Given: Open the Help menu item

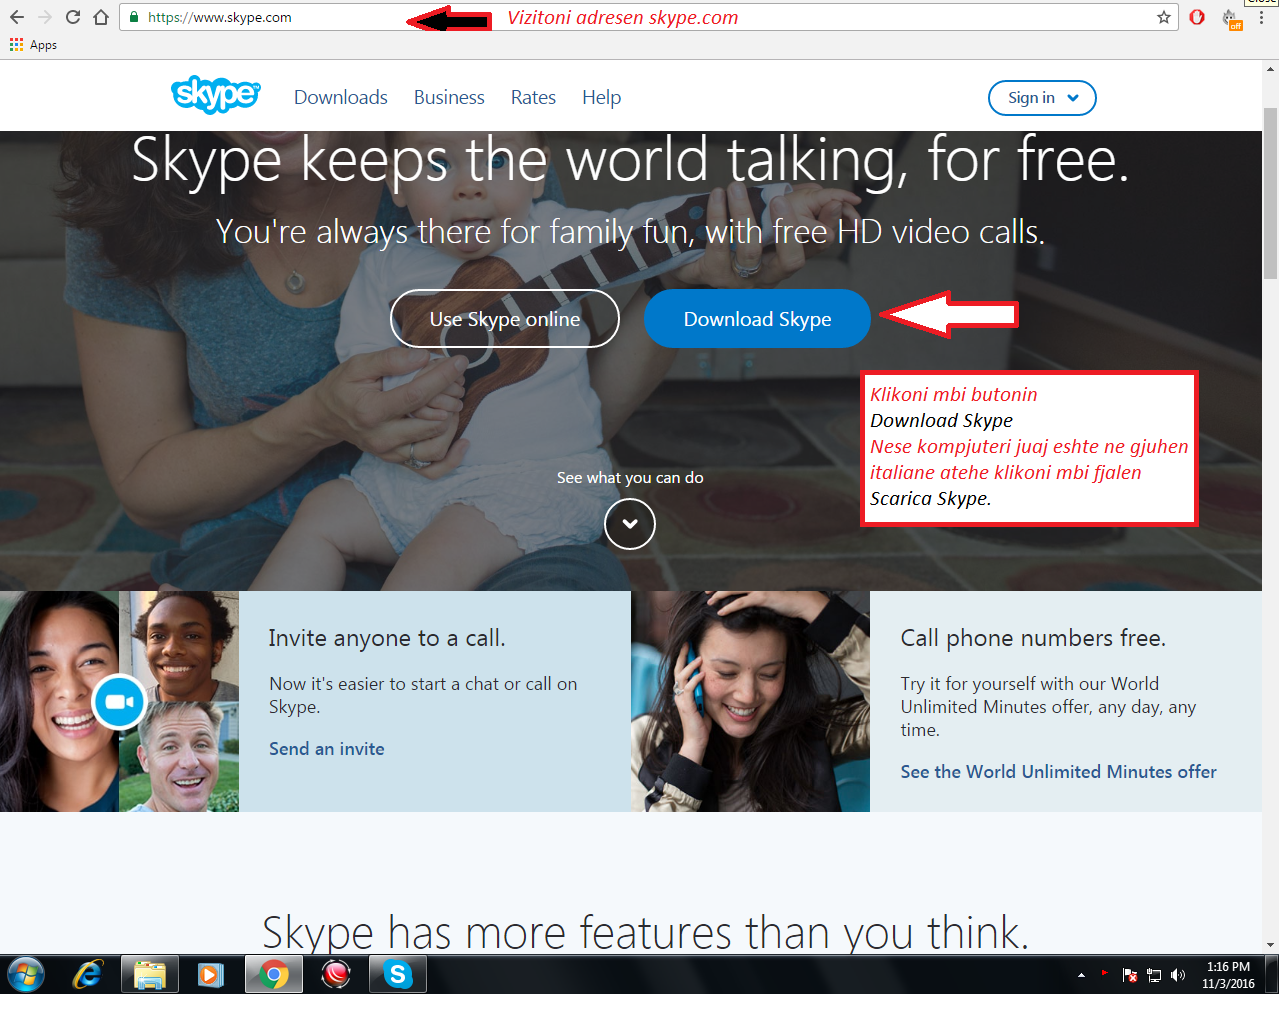Looking at the screenshot, I should (602, 97).
